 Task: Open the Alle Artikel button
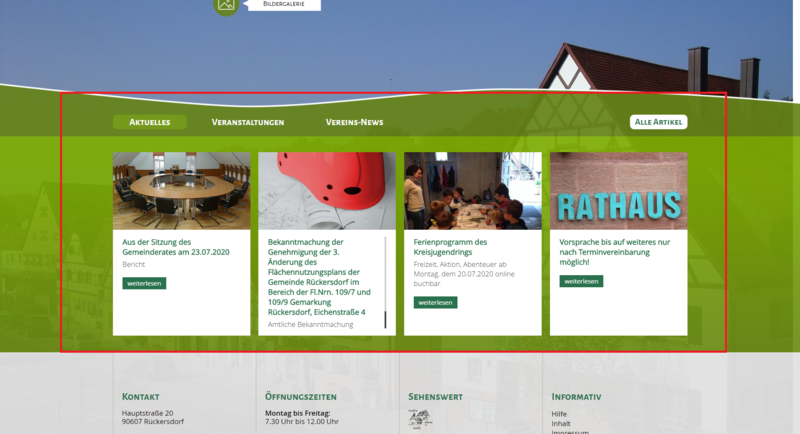click(659, 122)
